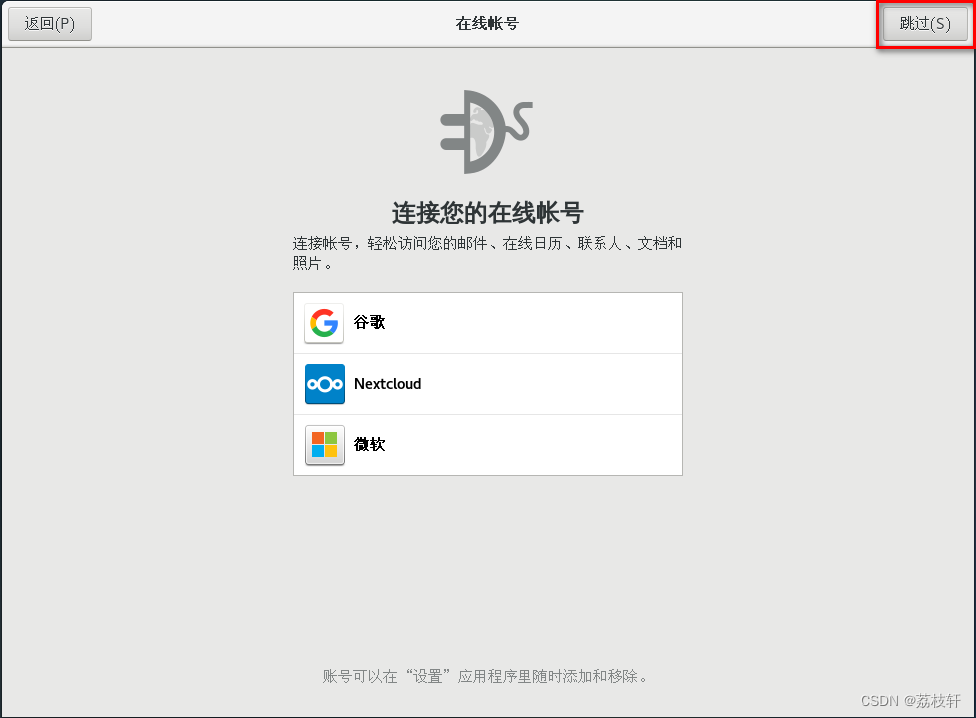The width and height of the screenshot is (976, 718).
Task: Select the Google logo icon
Action: pos(324,323)
